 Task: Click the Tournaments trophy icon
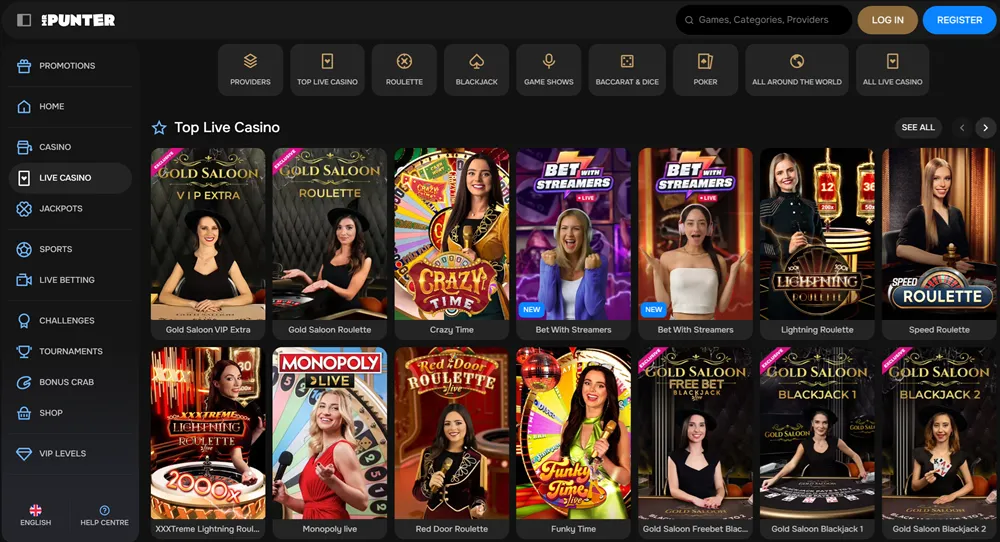tap(24, 351)
